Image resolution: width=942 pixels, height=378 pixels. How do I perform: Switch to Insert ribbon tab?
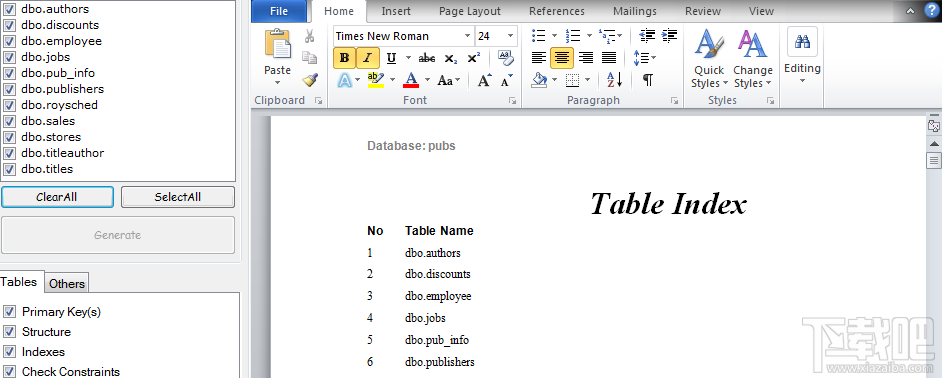tap(396, 11)
